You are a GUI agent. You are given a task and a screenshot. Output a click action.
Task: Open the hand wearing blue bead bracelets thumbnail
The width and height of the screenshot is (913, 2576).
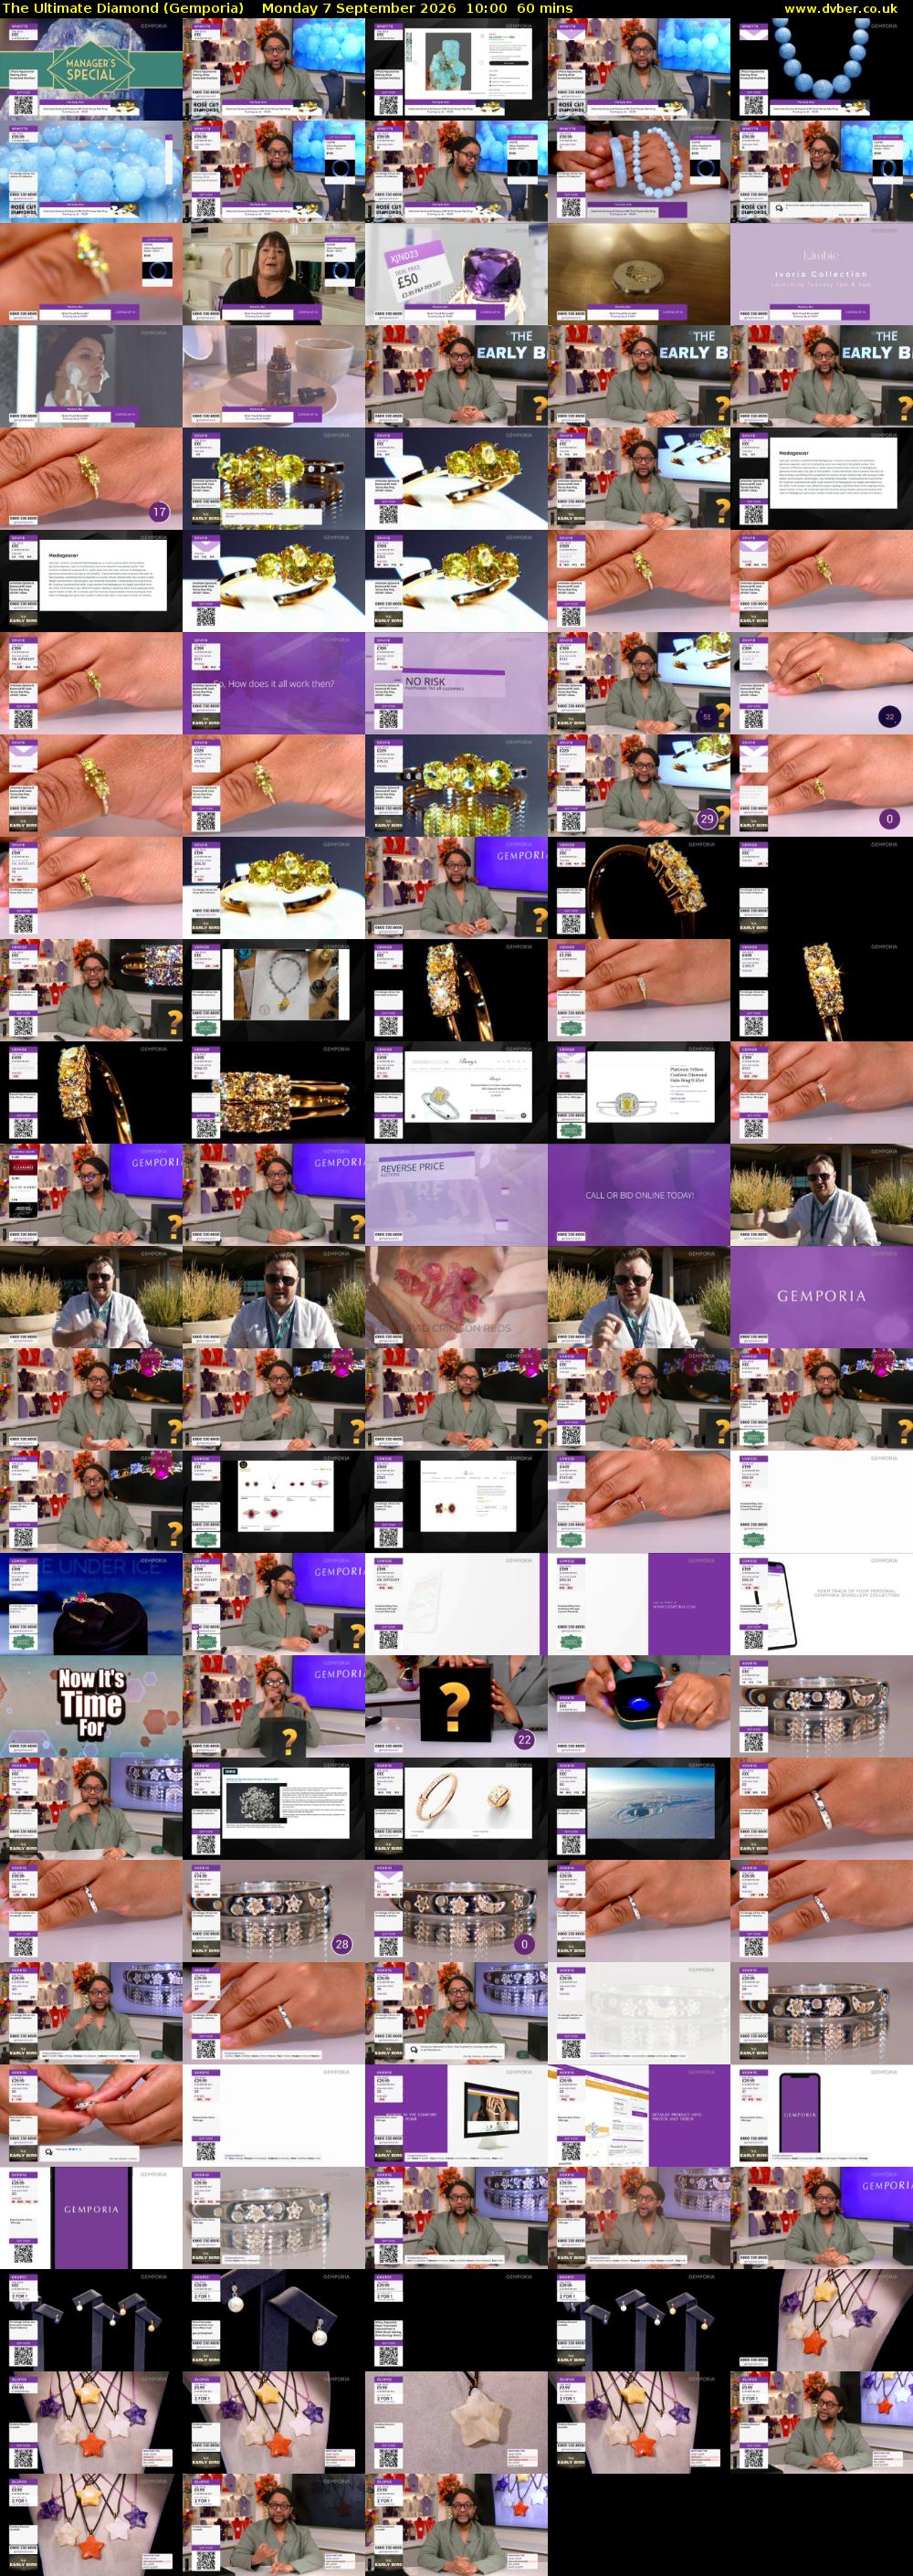pyautogui.click(x=638, y=171)
